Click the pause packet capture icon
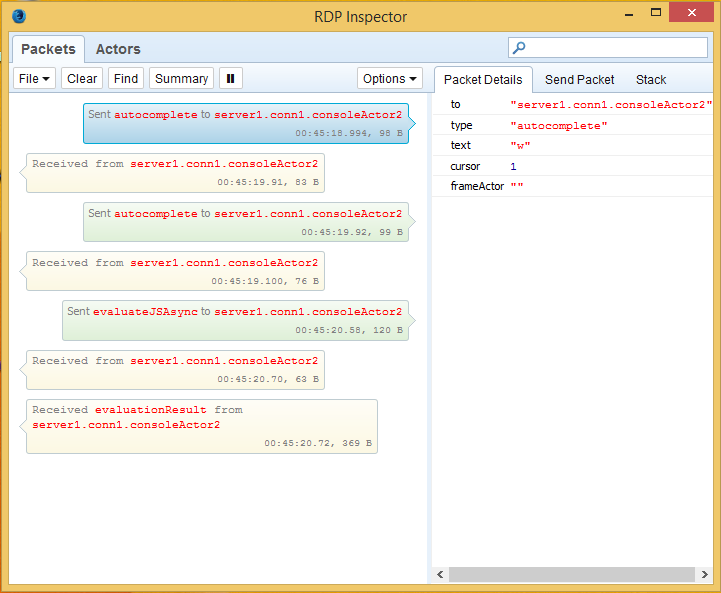Image resolution: width=721 pixels, height=593 pixels. [230, 79]
